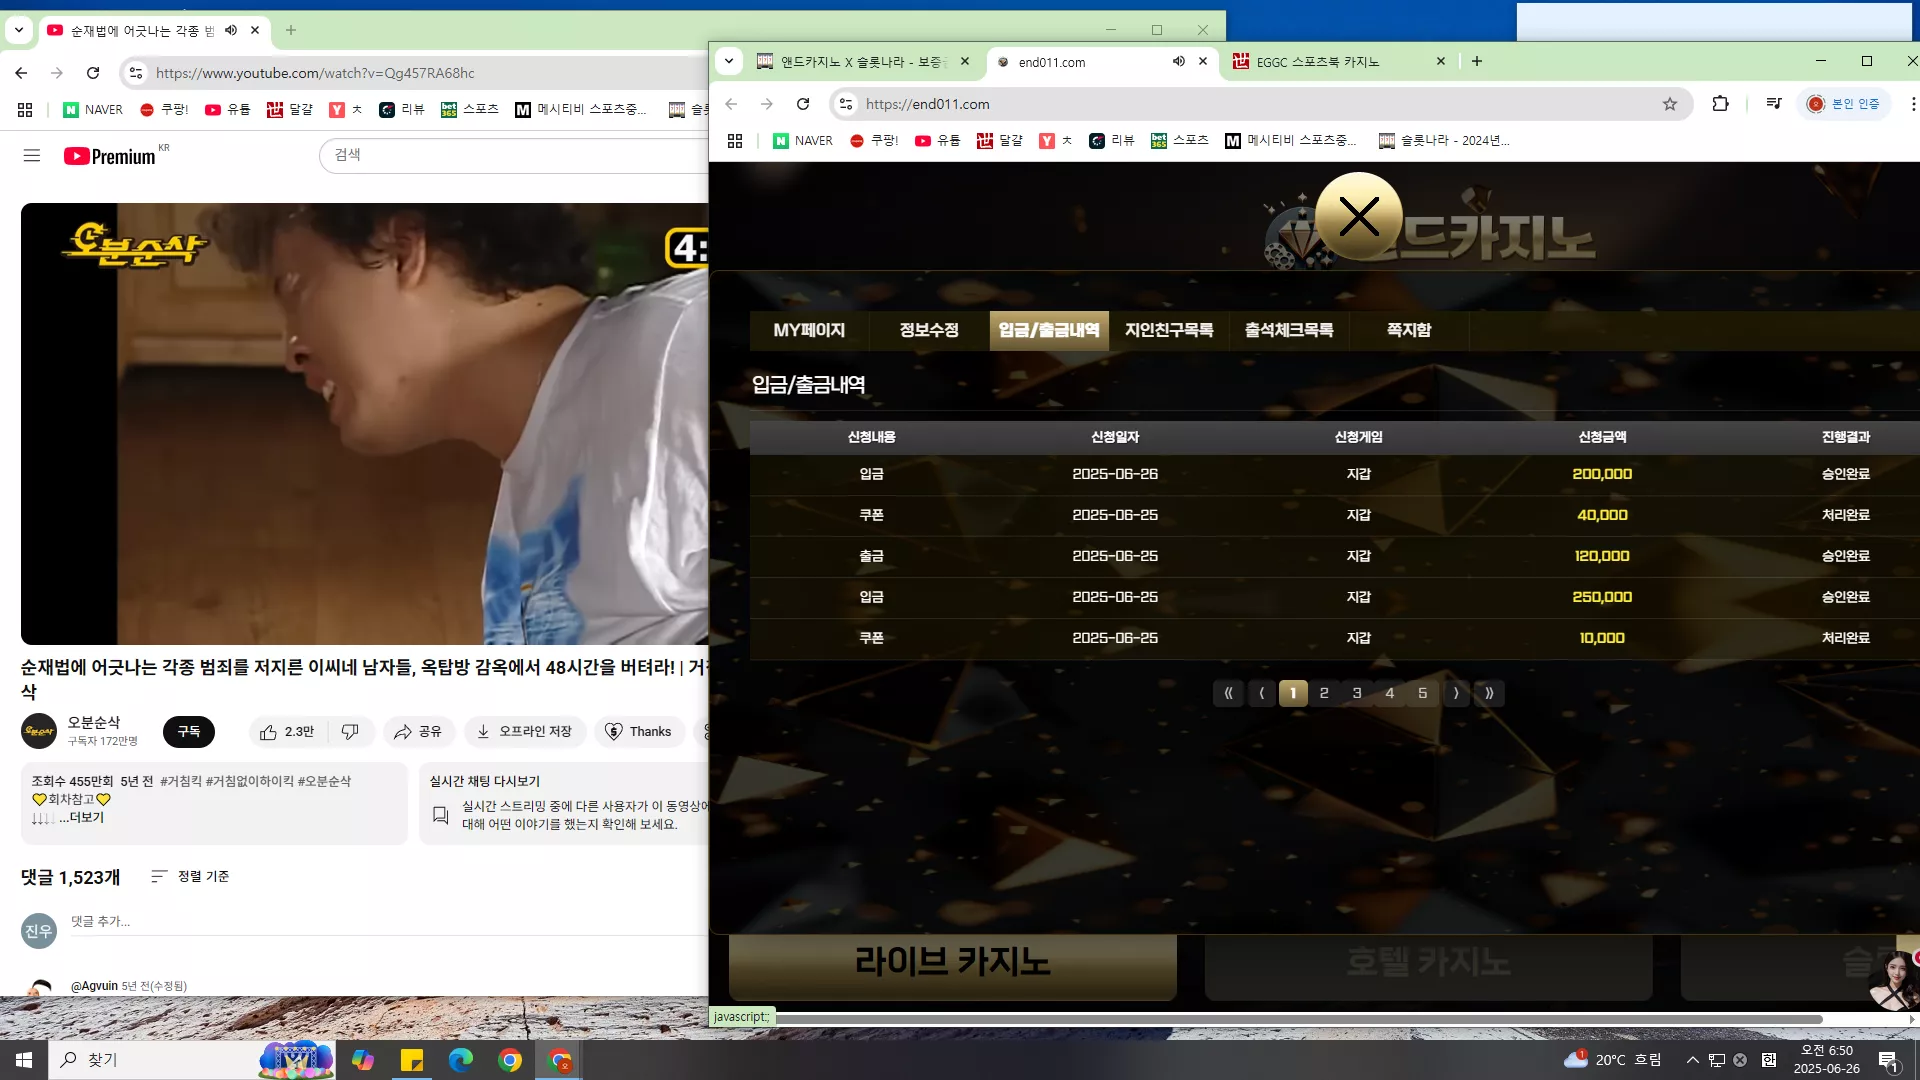Open Microsoft Edge from the taskbar
The width and height of the screenshot is (1920, 1080).
[461, 1060]
